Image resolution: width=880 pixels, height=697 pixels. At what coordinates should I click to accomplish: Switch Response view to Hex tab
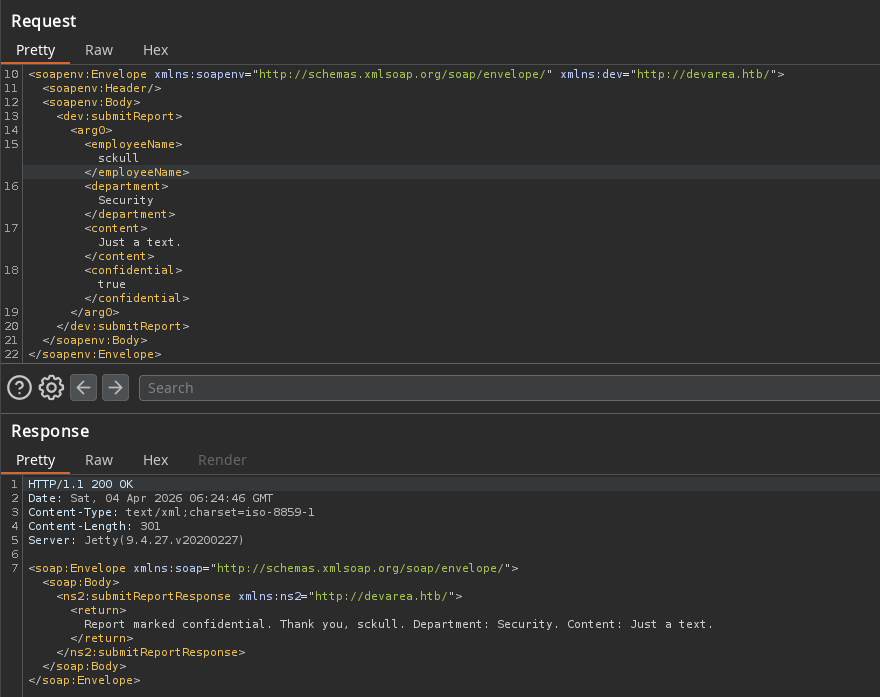pyautogui.click(x=155, y=460)
